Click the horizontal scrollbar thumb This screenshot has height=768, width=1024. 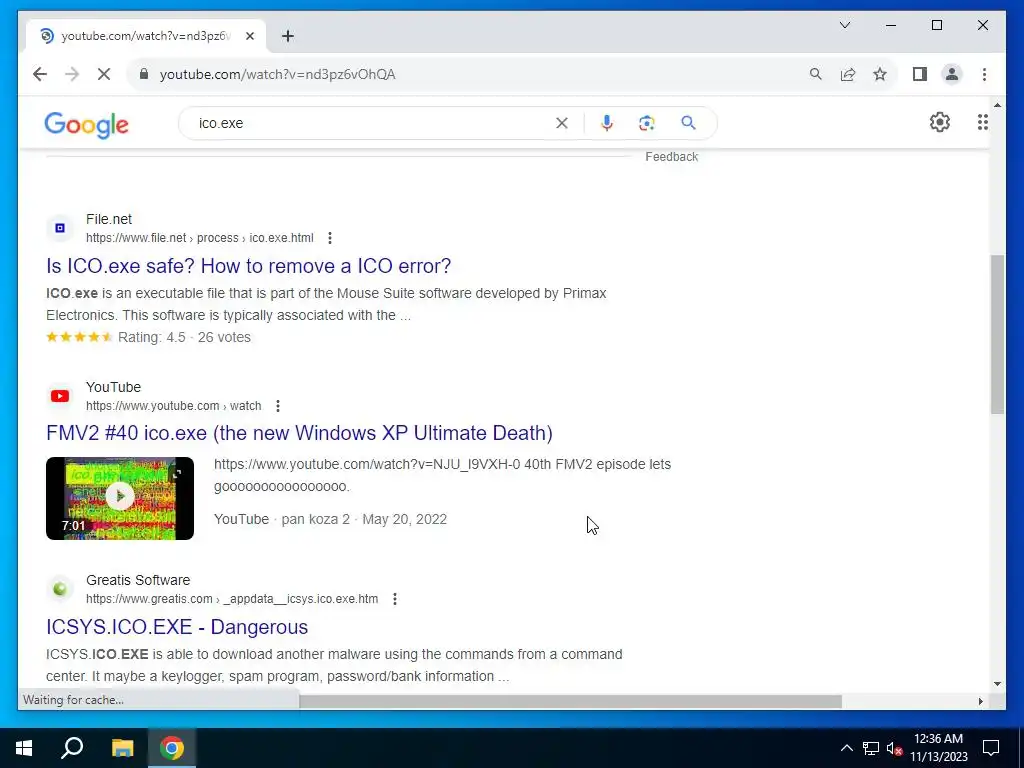pos(570,701)
